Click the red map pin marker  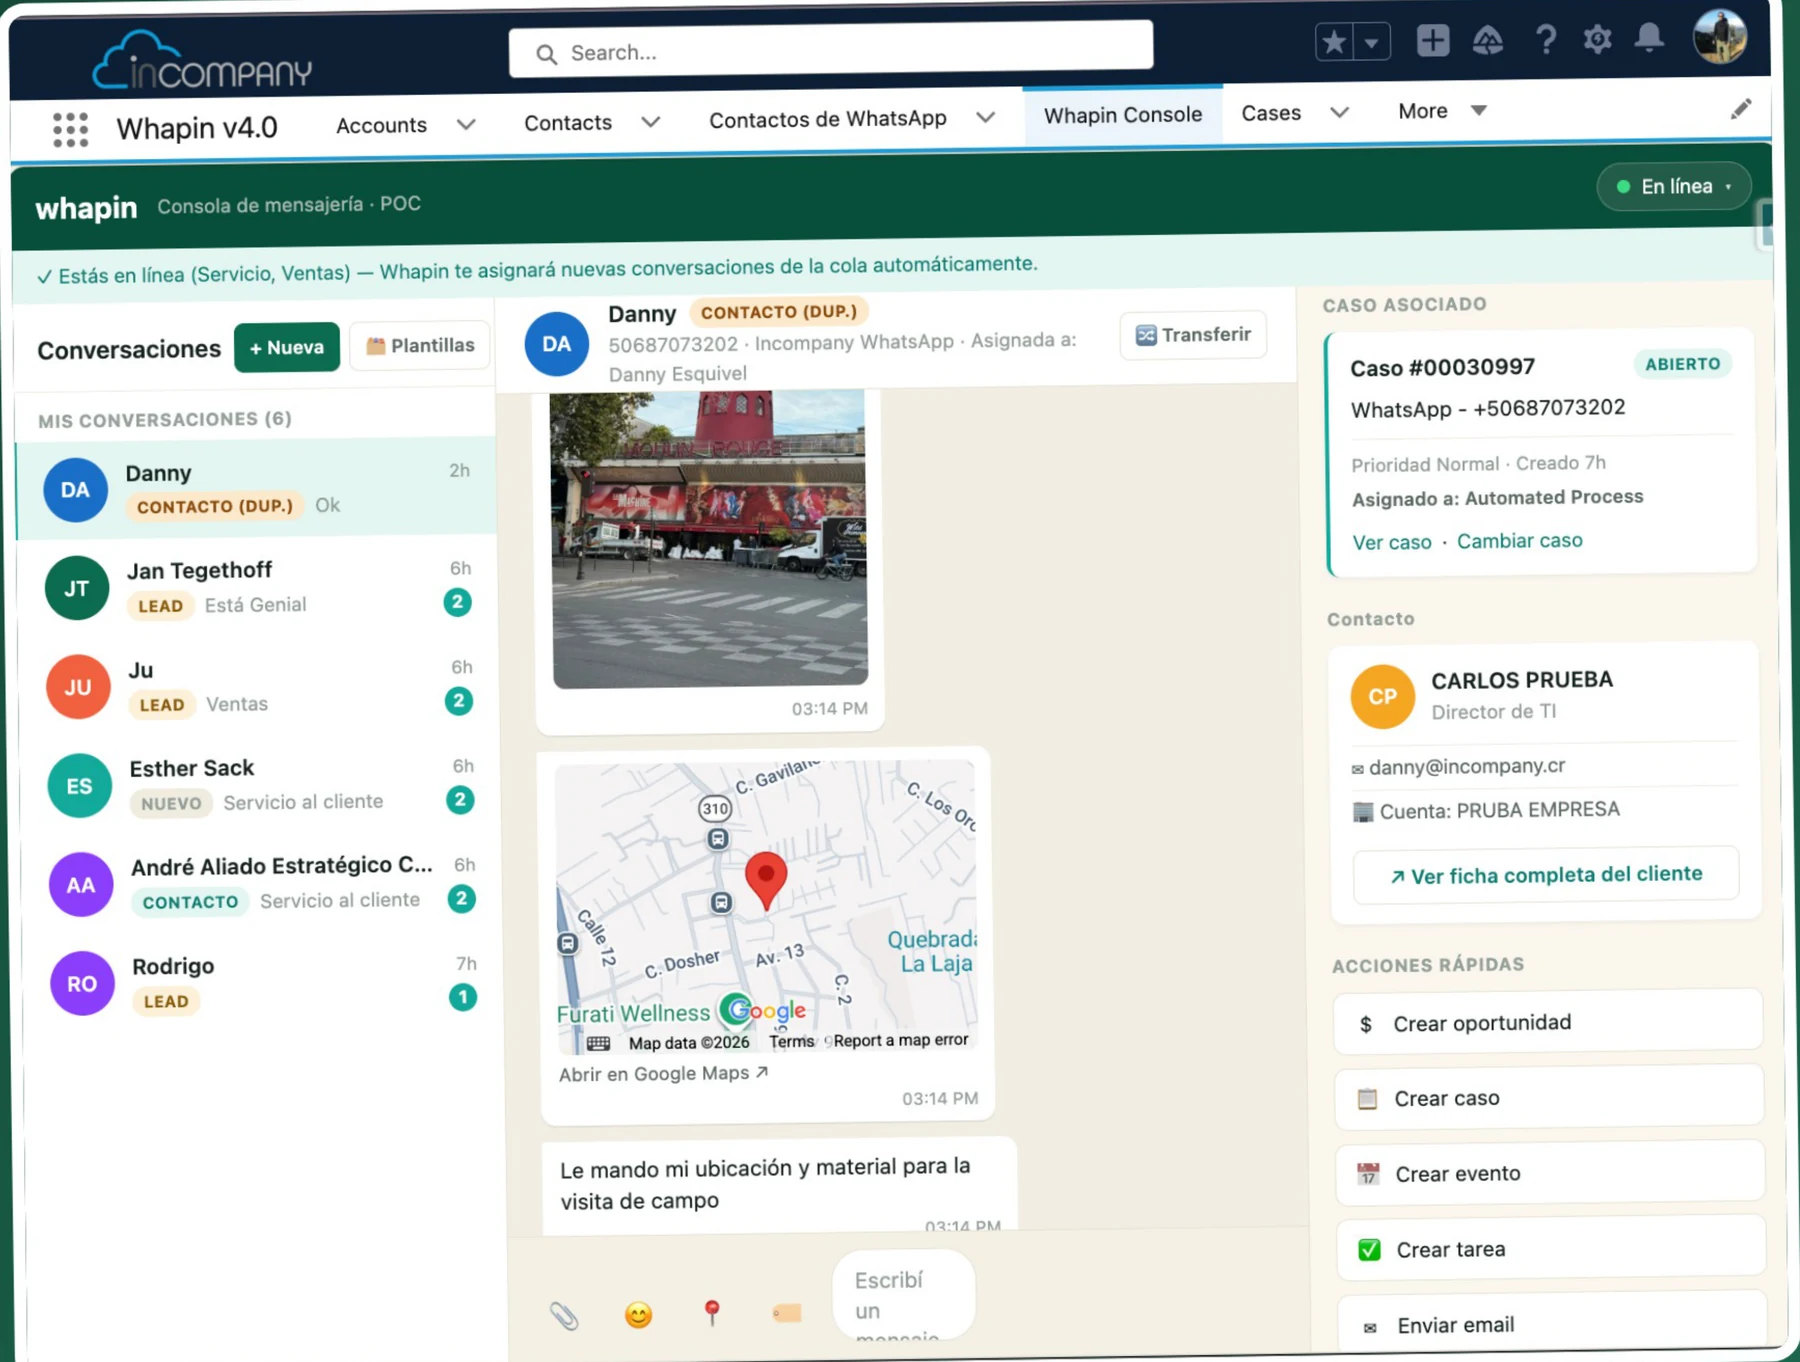[766, 879]
